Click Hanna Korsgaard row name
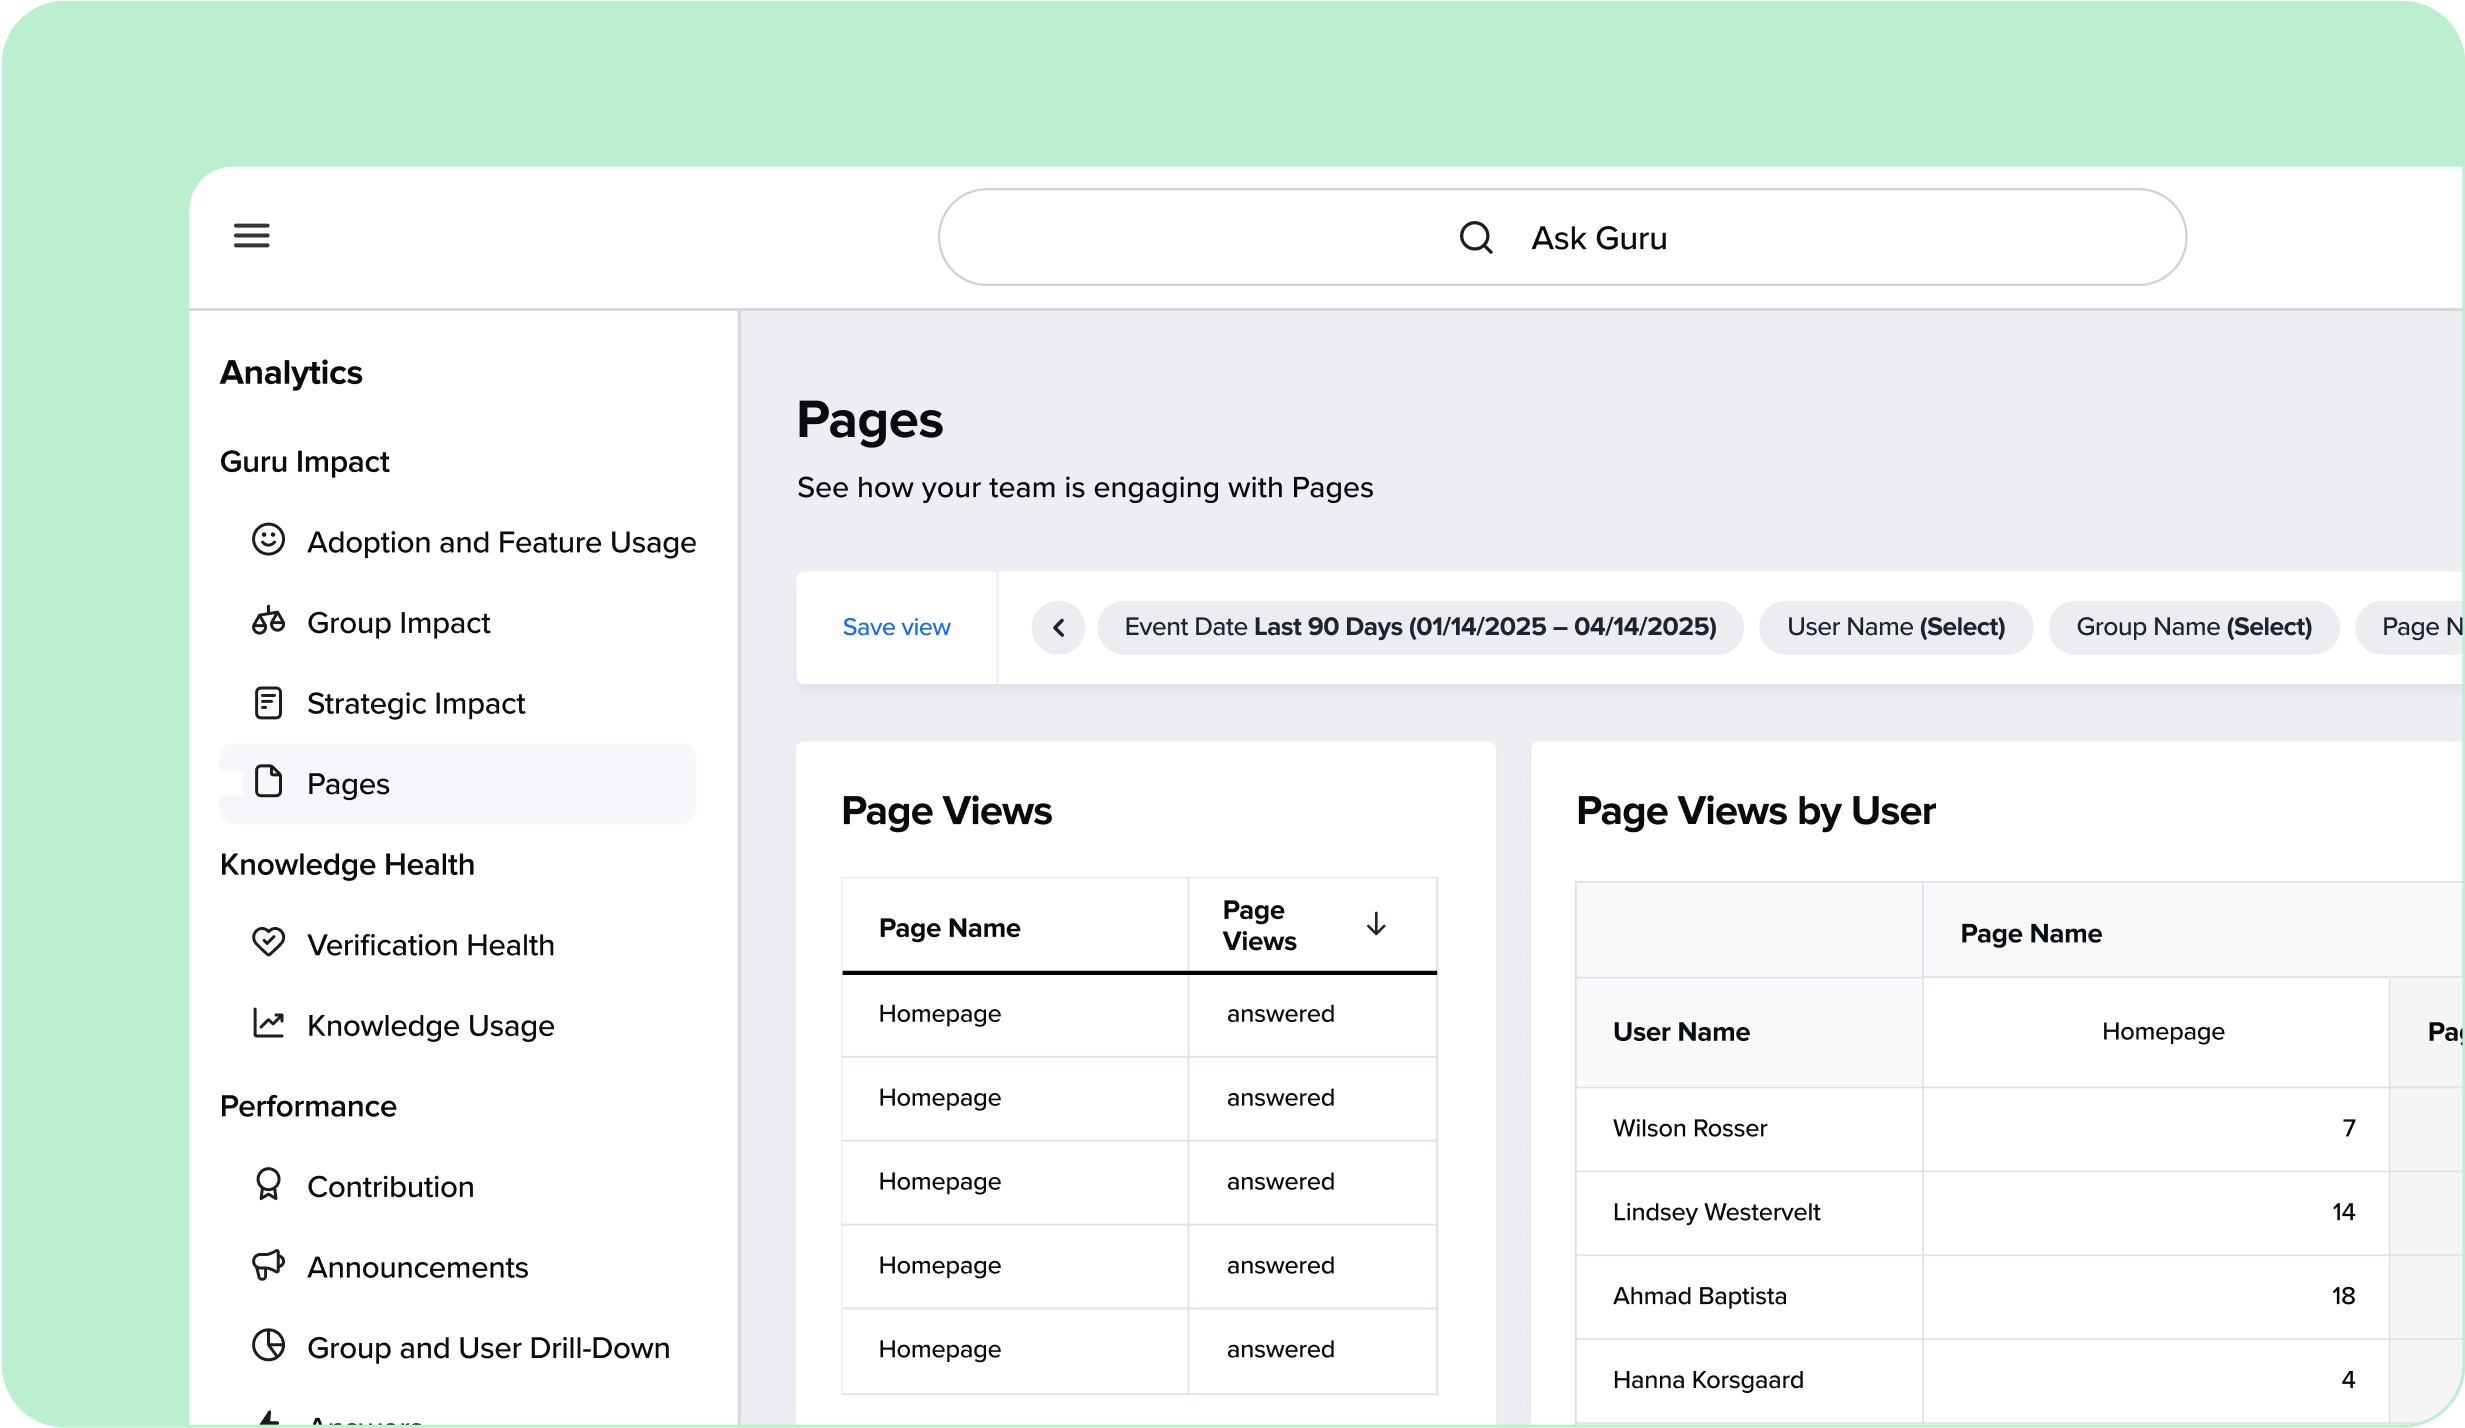This screenshot has height=1428, width=2465. click(x=1708, y=1380)
